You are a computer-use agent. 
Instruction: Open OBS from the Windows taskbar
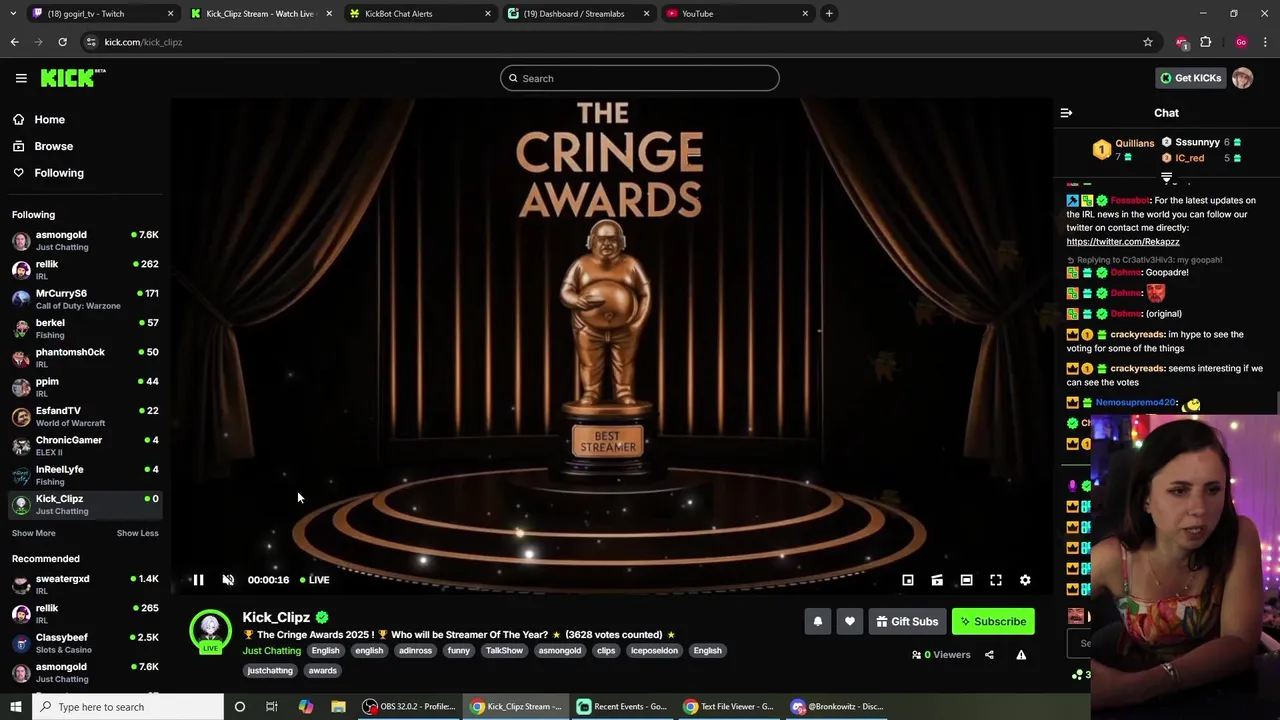click(409, 707)
